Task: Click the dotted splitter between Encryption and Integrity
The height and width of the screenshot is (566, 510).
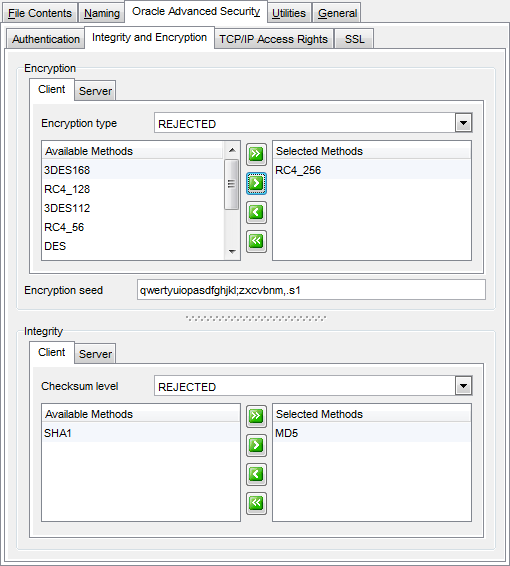Action: (256, 318)
